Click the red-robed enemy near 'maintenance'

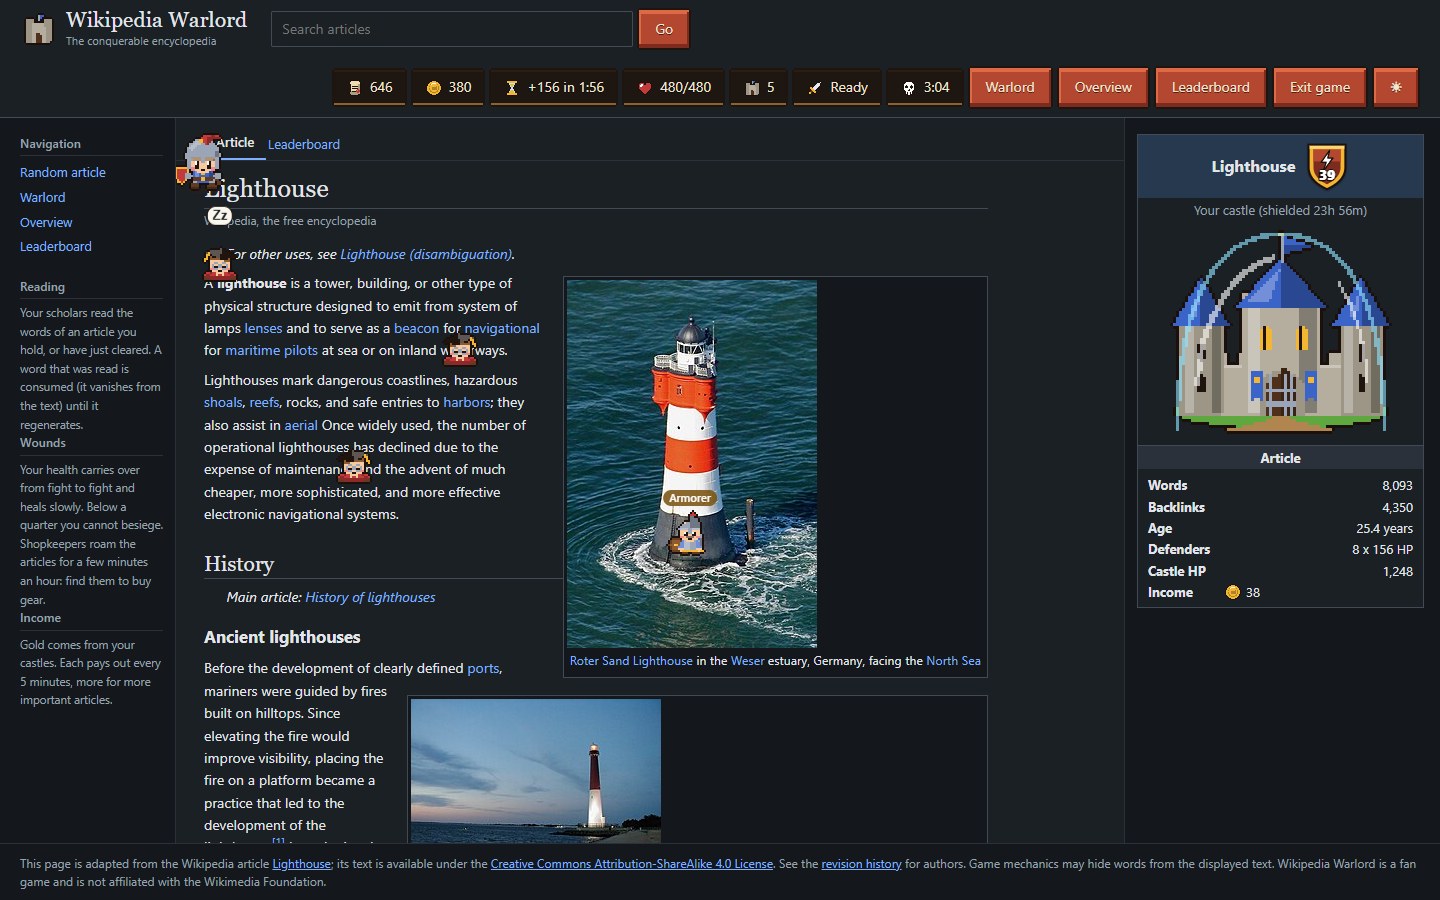(355, 467)
